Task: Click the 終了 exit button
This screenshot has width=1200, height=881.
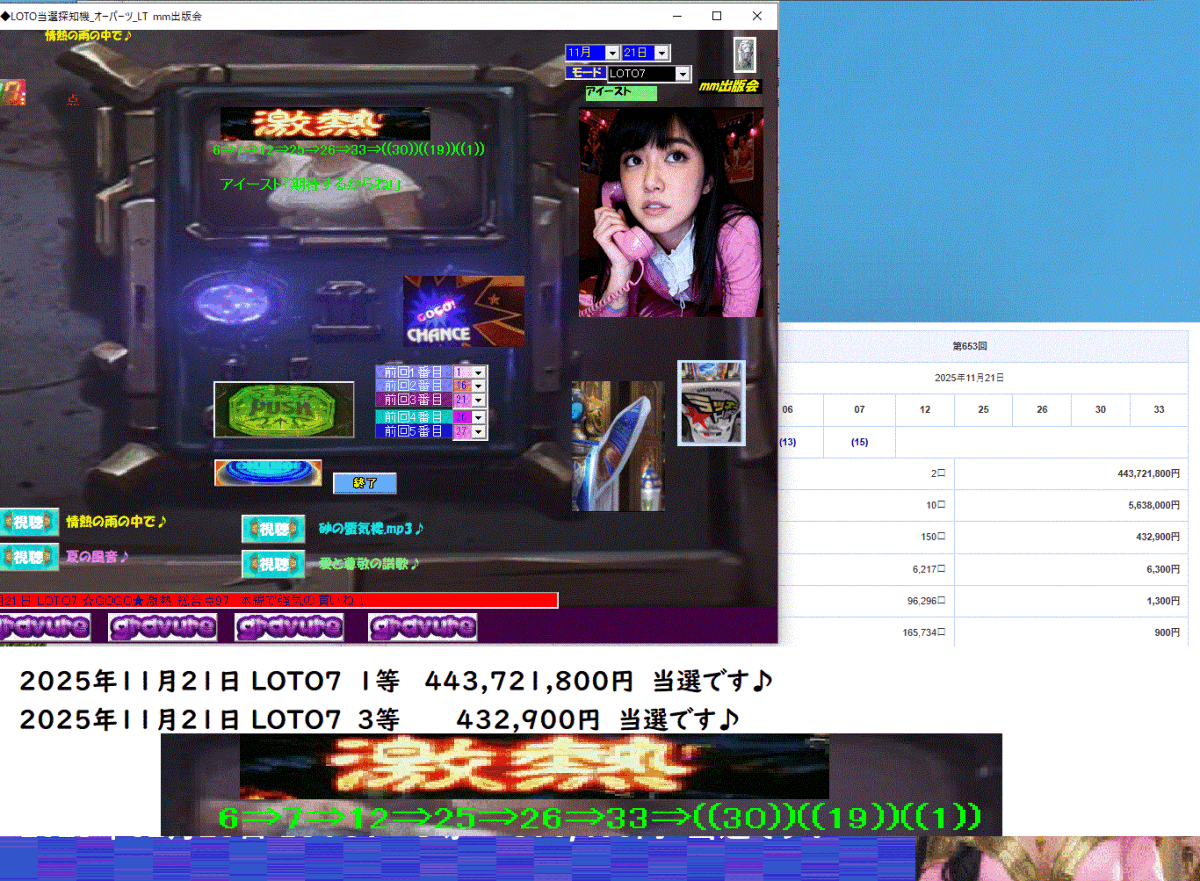Action: tap(365, 483)
